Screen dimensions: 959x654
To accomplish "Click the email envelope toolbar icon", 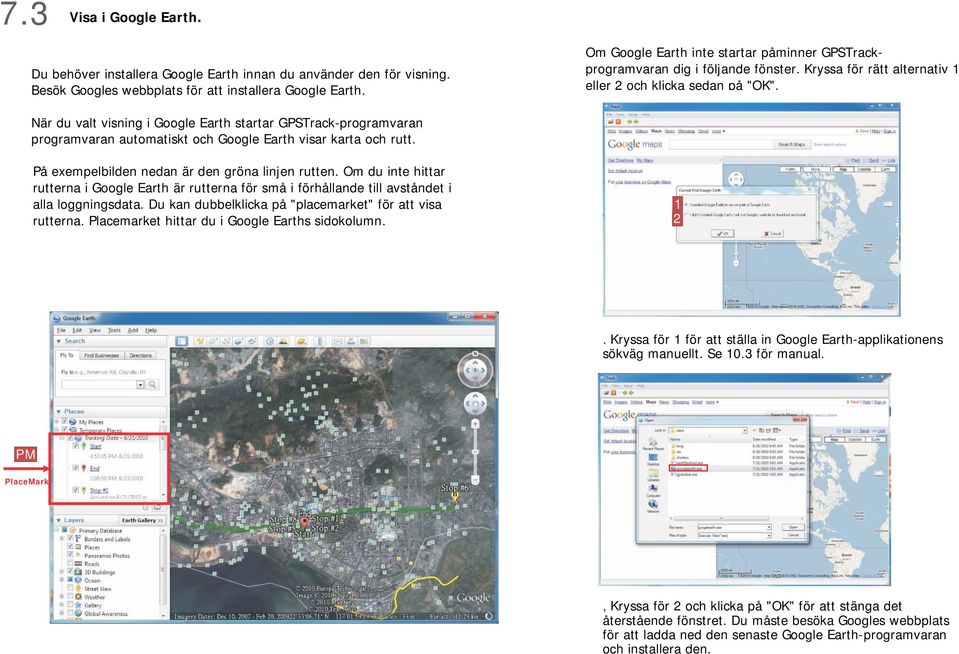I will (x=338, y=341).
